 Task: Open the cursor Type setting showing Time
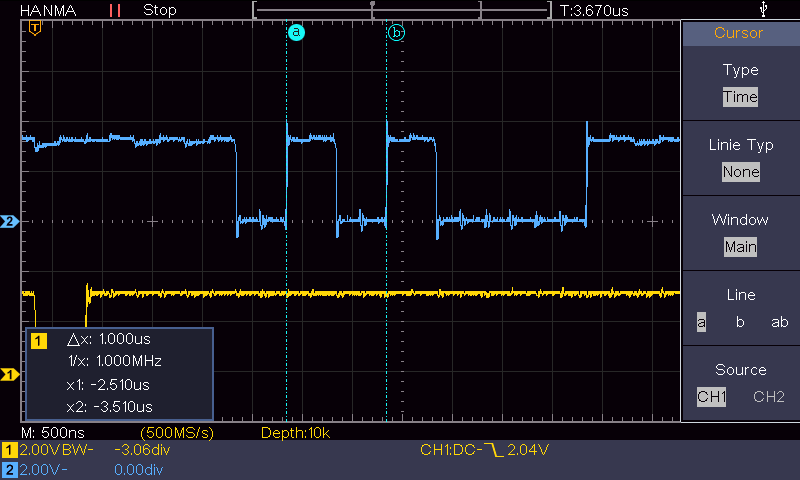pos(740,97)
